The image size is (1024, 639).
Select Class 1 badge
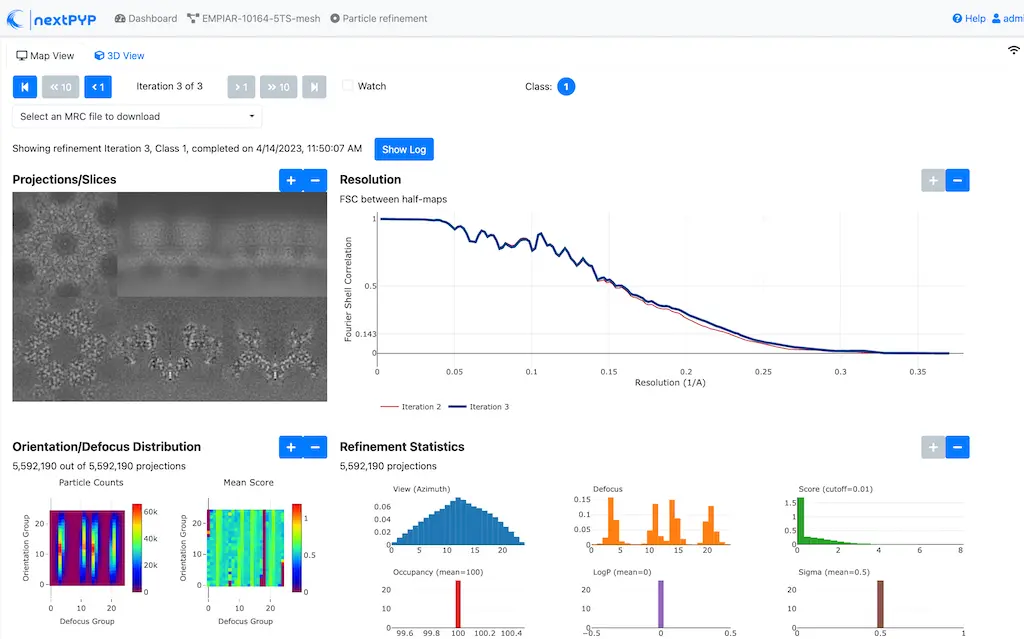(x=566, y=87)
